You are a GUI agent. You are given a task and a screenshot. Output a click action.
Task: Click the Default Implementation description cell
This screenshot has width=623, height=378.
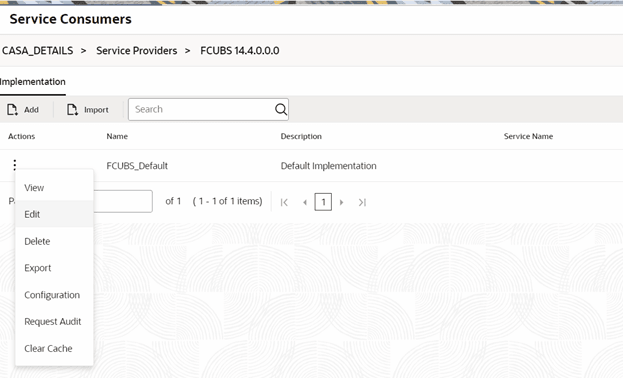click(329, 166)
